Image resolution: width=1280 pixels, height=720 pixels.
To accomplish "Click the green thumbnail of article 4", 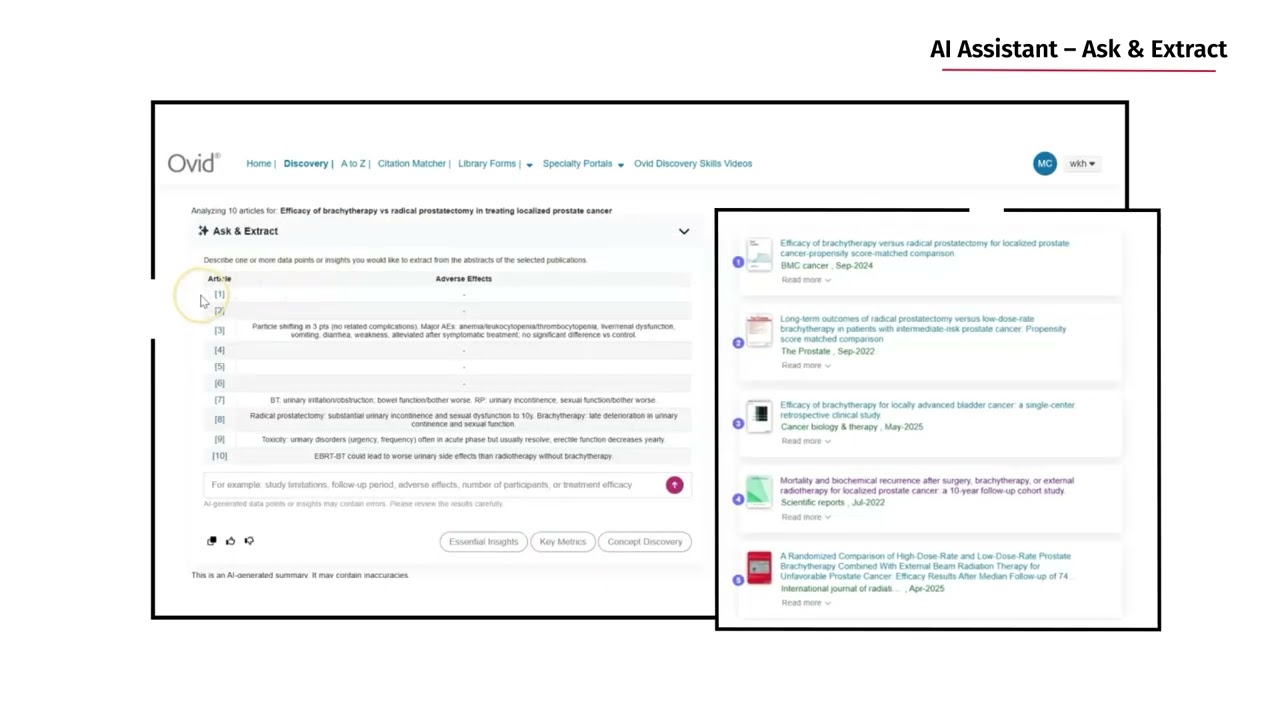I will (760, 492).
